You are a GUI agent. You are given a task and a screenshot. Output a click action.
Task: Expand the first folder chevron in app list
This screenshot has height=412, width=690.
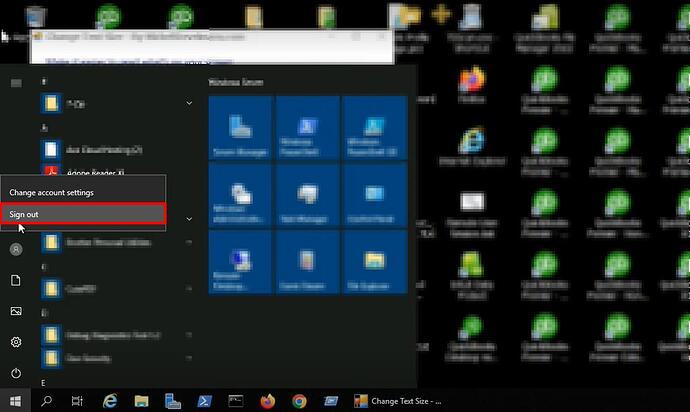coord(189,102)
